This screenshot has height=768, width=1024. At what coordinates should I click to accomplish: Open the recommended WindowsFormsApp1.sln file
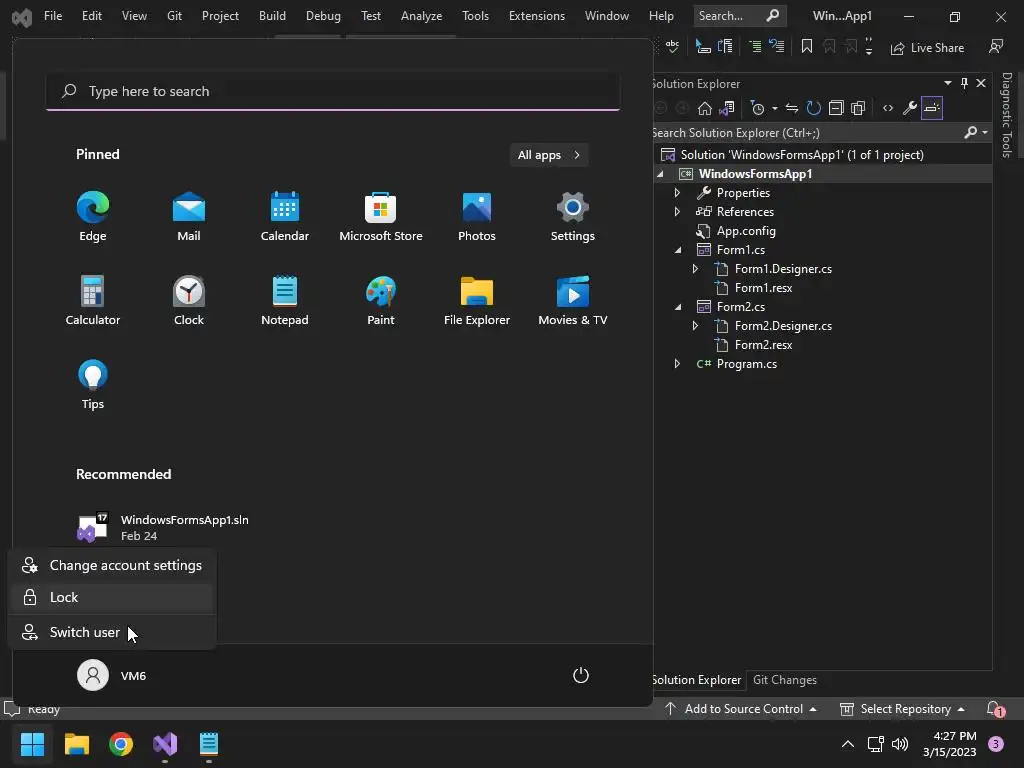(x=163, y=527)
